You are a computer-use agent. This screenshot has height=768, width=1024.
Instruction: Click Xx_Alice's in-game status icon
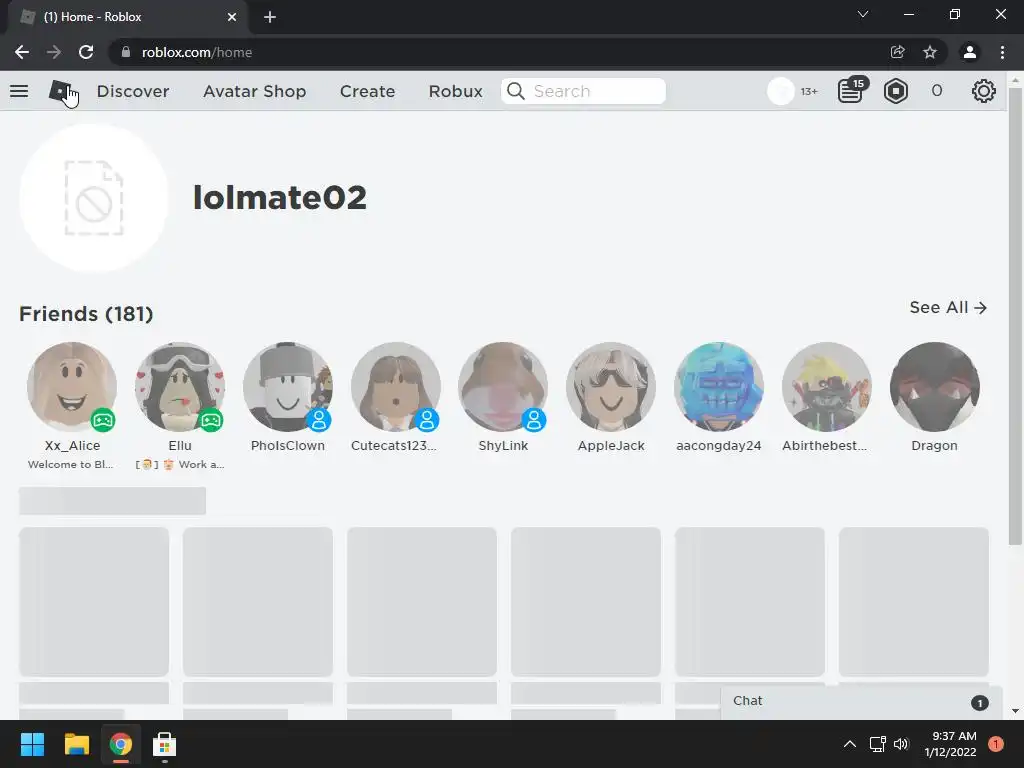103,420
